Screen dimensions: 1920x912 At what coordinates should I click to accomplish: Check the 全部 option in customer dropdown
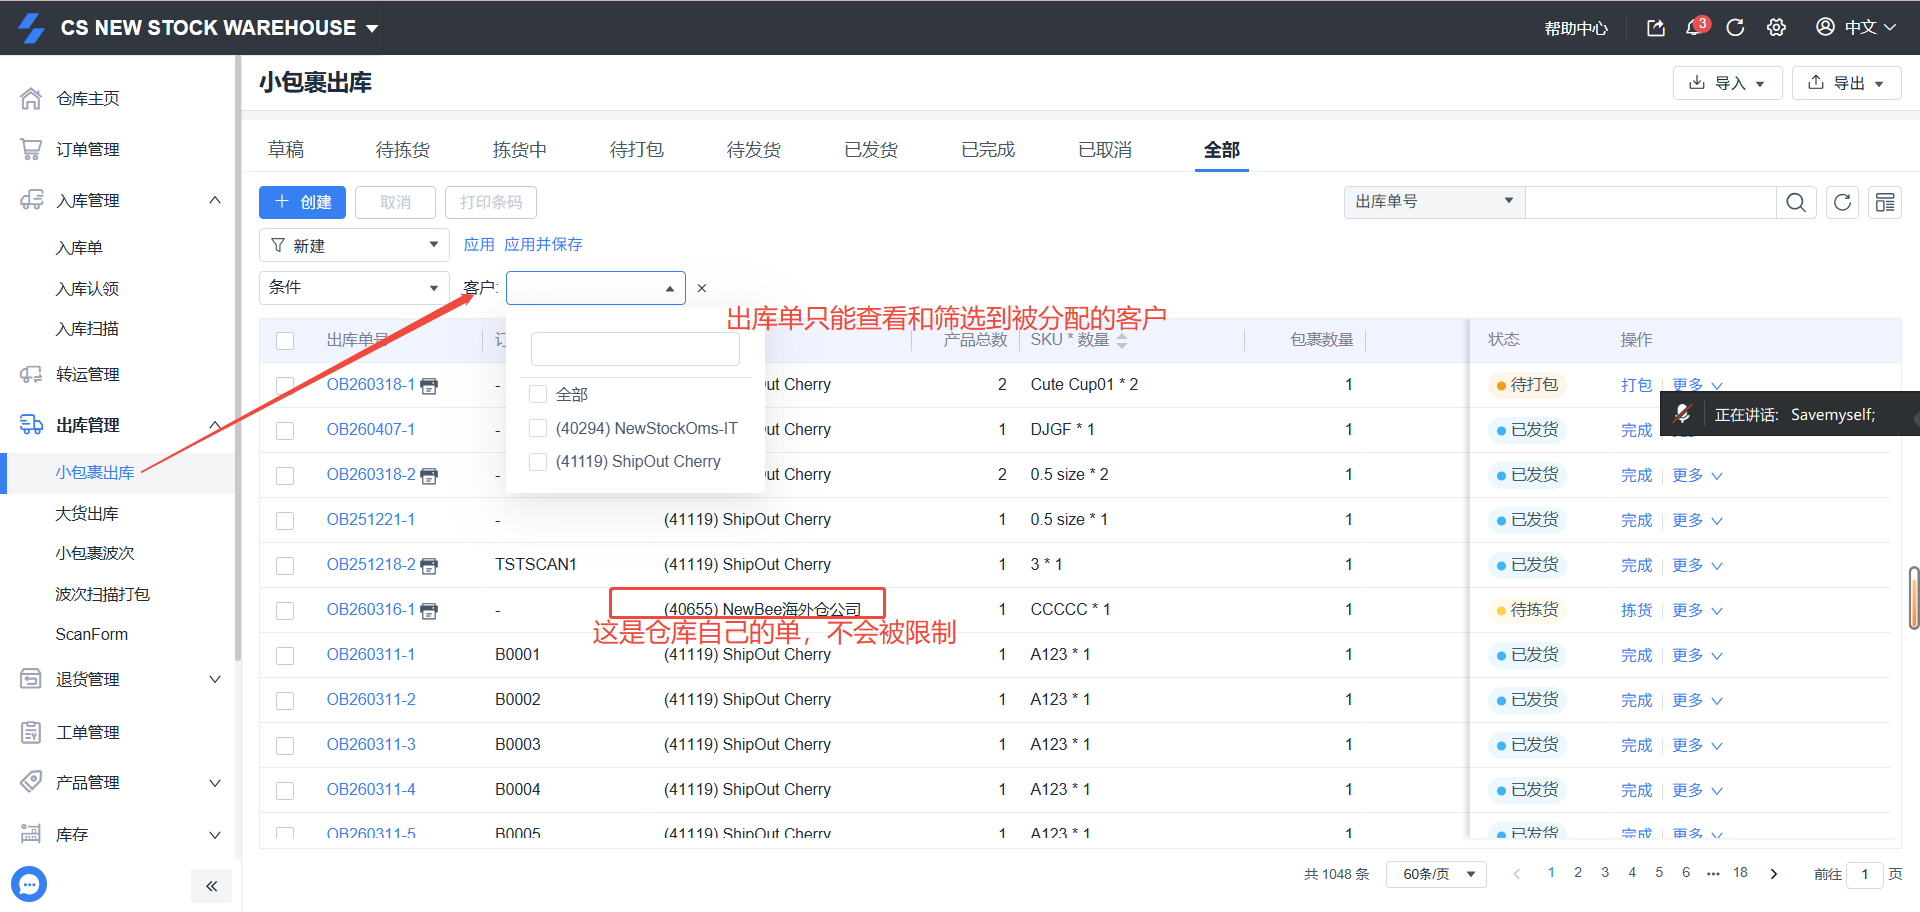click(x=538, y=394)
